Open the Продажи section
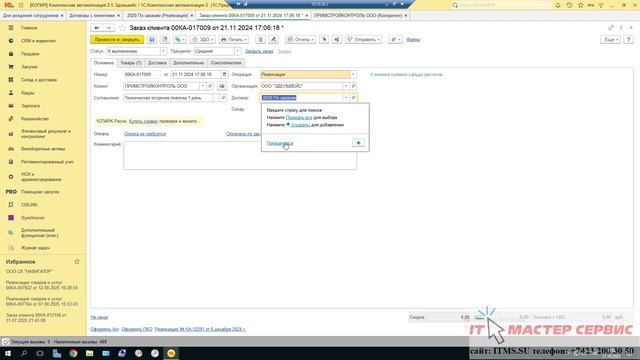Image resolution: width=640 pixels, height=360 pixels. [x=30, y=54]
